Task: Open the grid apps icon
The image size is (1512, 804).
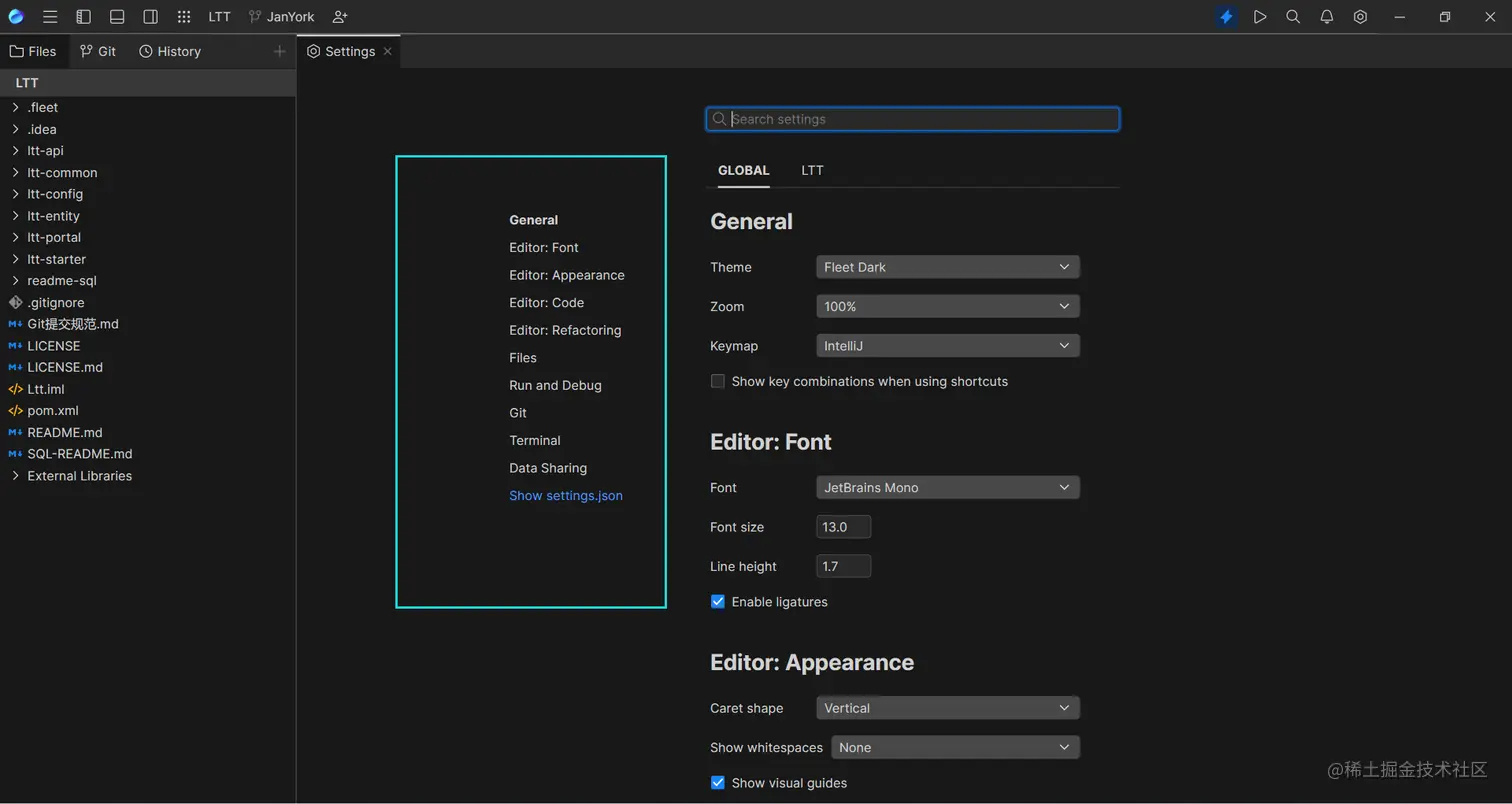Action: click(184, 17)
